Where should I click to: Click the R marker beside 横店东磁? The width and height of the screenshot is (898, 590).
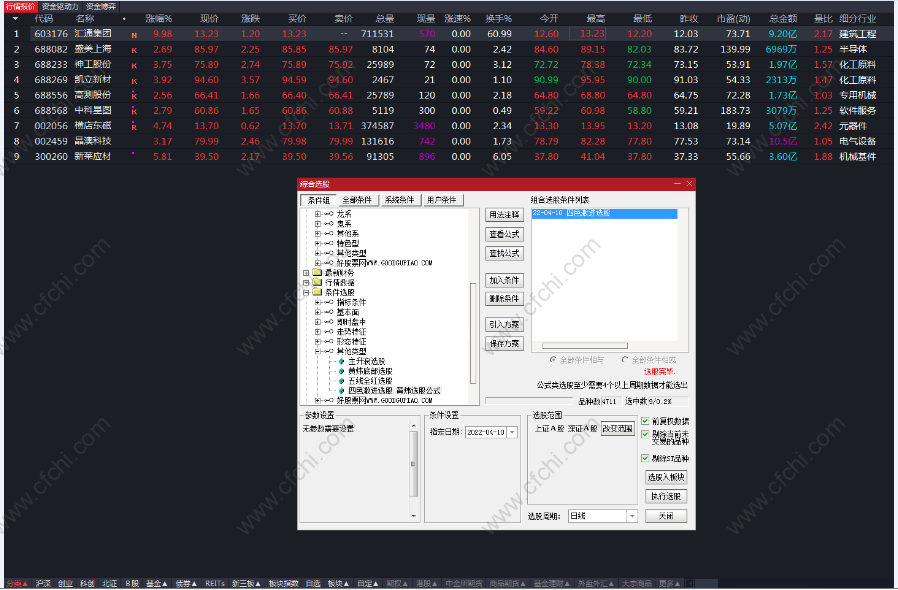(134, 127)
